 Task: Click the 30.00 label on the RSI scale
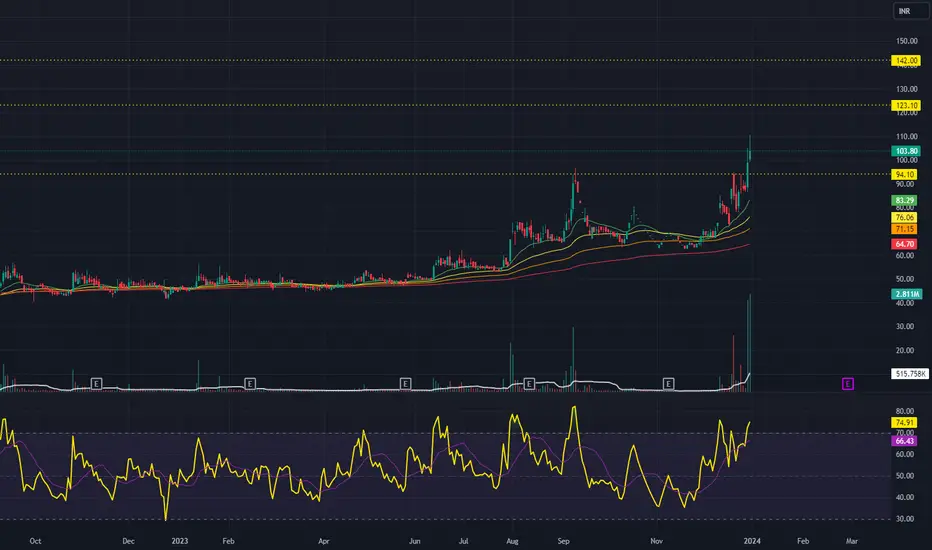(905, 519)
